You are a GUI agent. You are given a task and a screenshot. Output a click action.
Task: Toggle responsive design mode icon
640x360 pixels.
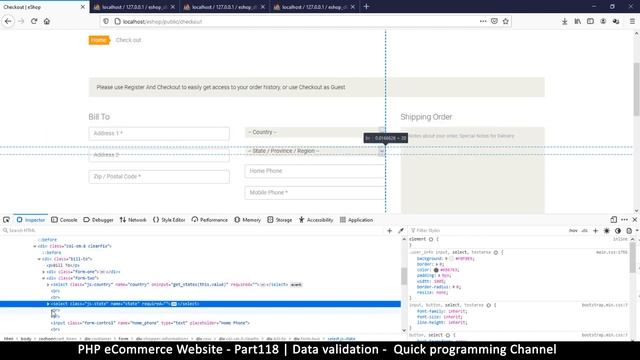pyautogui.click(x=613, y=220)
